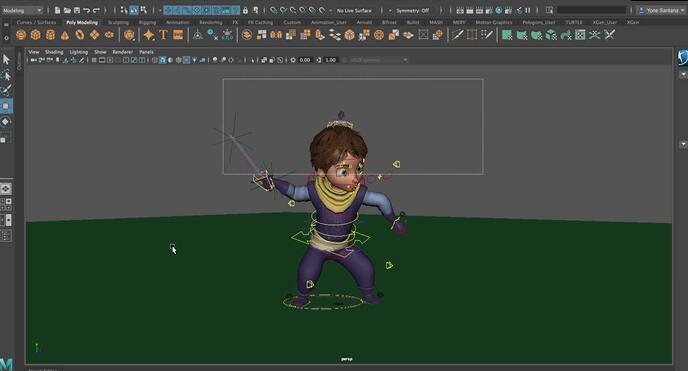
Task: Switch to the Sculpting shelf tab
Action: (118, 22)
